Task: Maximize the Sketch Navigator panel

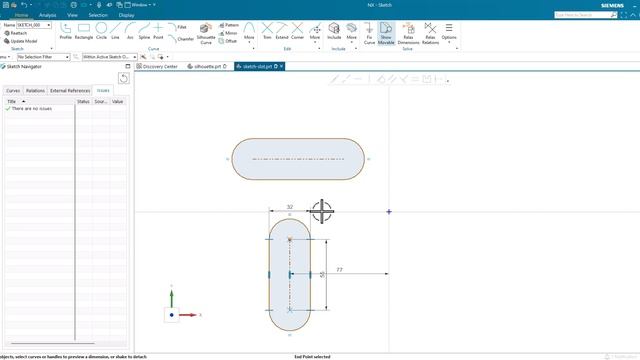Action: [128, 66]
